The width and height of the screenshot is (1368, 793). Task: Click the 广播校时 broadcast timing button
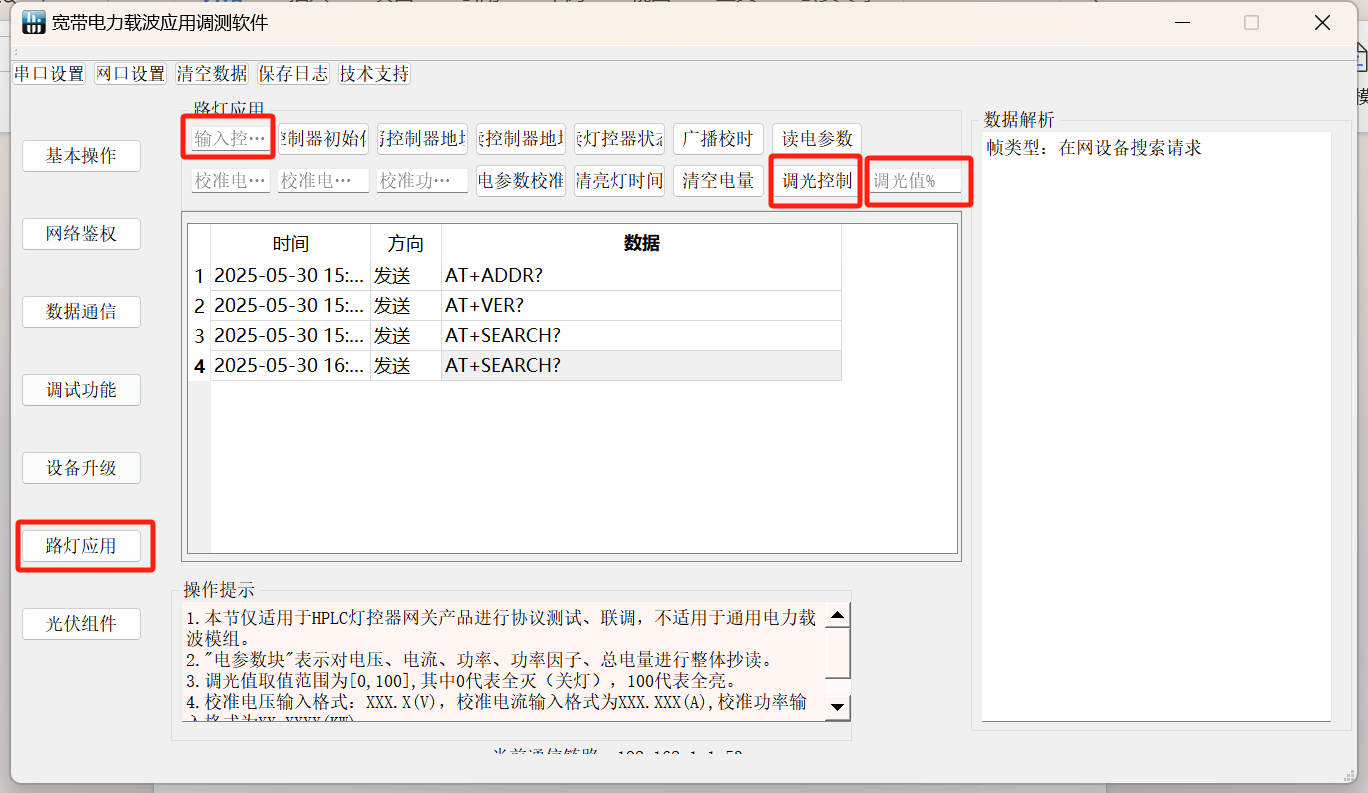click(717, 138)
